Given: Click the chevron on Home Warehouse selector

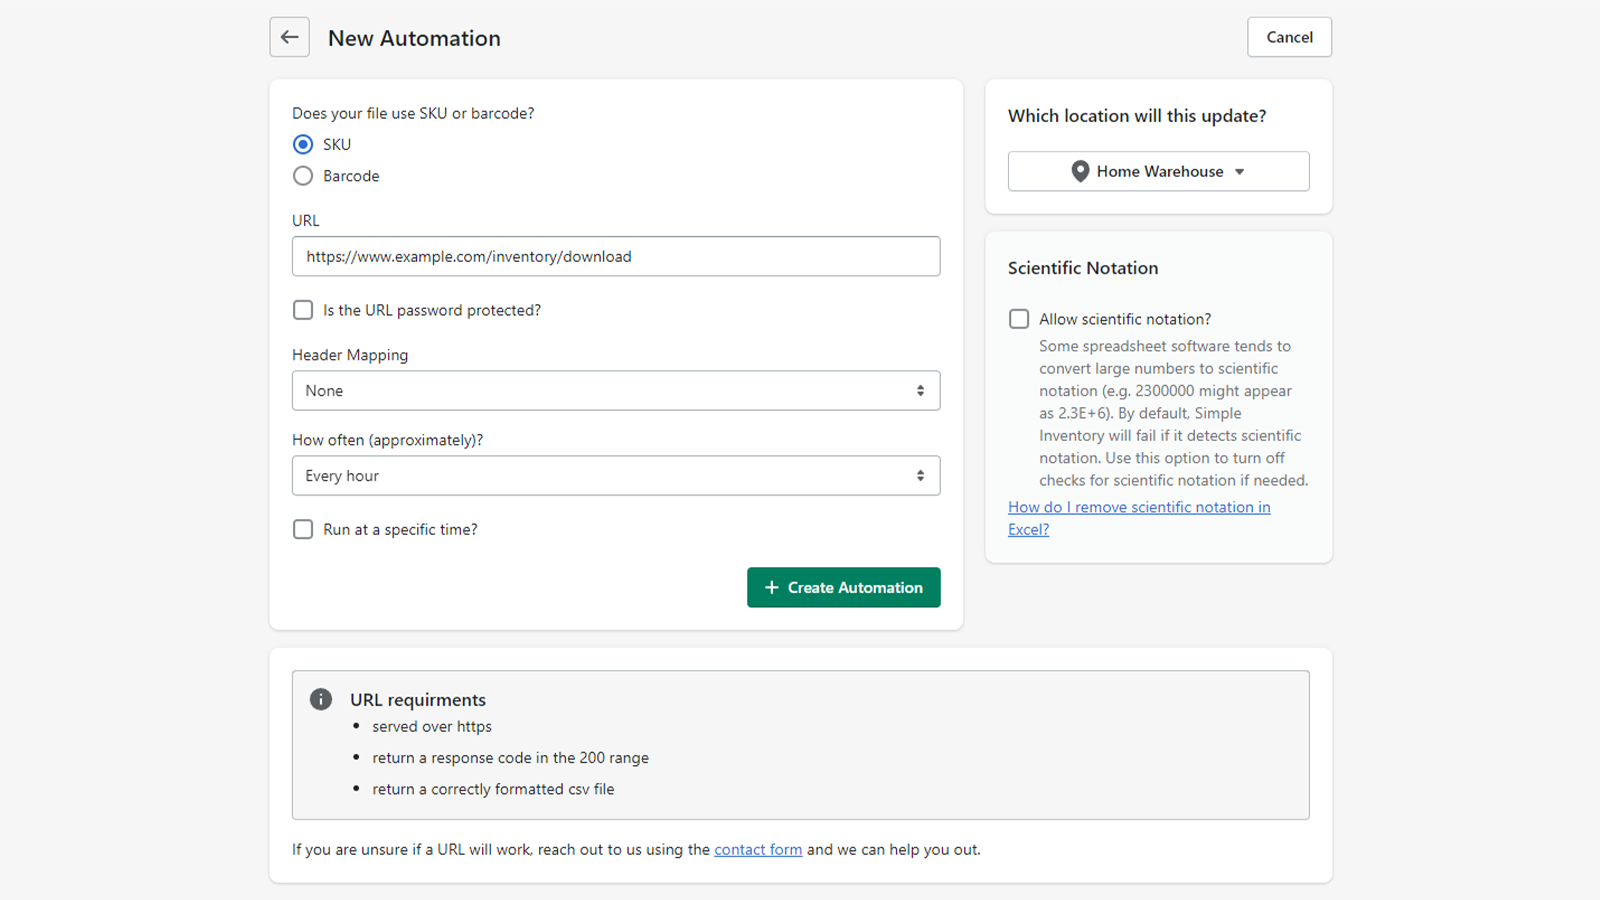Looking at the screenshot, I should click(x=1240, y=171).
